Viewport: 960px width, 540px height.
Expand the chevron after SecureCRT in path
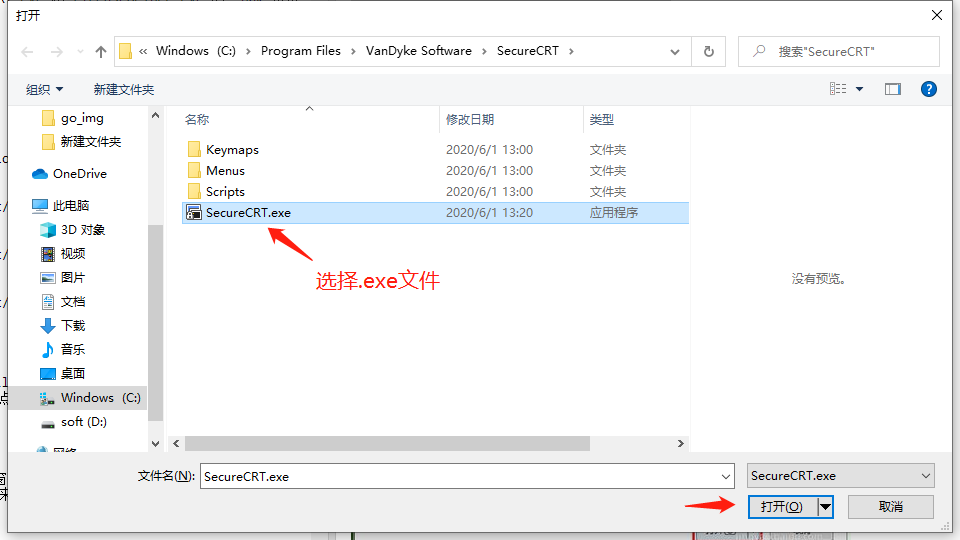click(x=571, y=51)
